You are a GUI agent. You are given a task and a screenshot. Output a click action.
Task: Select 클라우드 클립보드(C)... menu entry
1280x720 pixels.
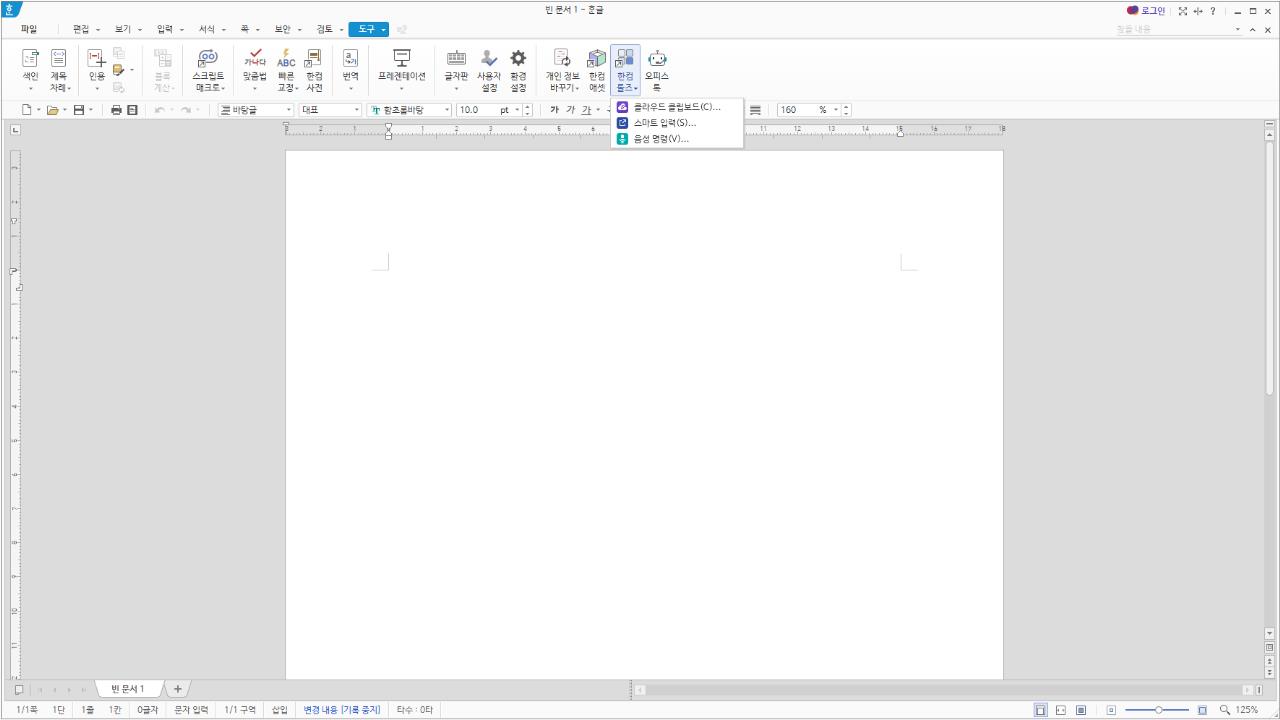[677, 107]
